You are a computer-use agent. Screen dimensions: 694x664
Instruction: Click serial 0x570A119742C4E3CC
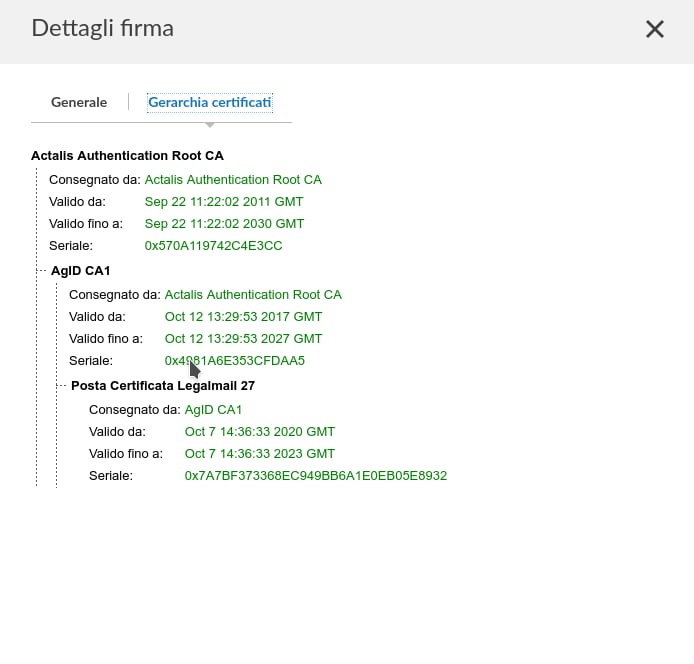pos(213,246)
